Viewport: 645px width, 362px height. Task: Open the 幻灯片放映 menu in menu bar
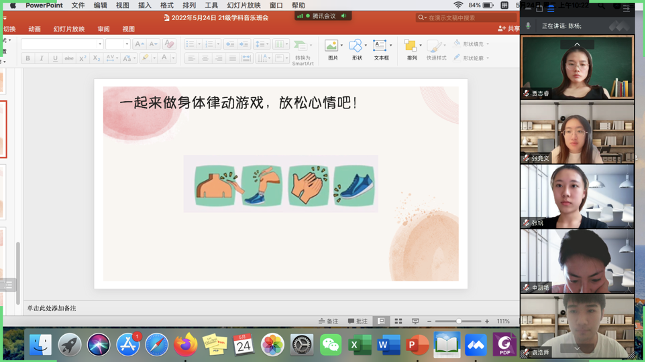[x=244, y=5]
